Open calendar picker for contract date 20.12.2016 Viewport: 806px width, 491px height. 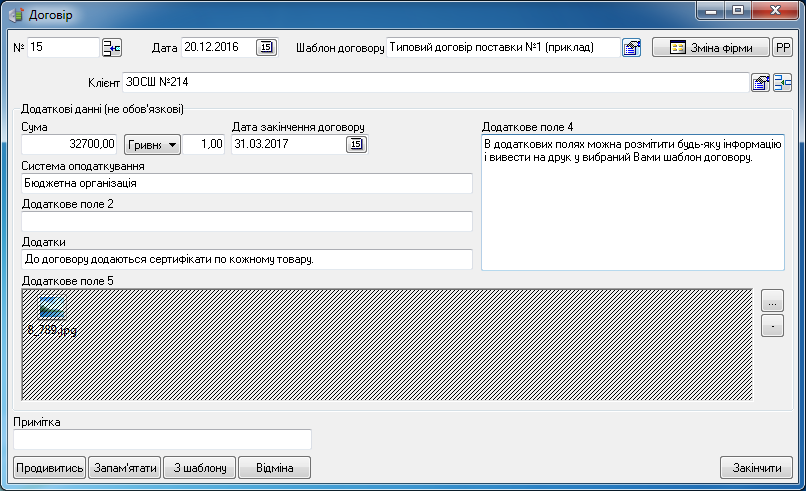tap(266, 47)
